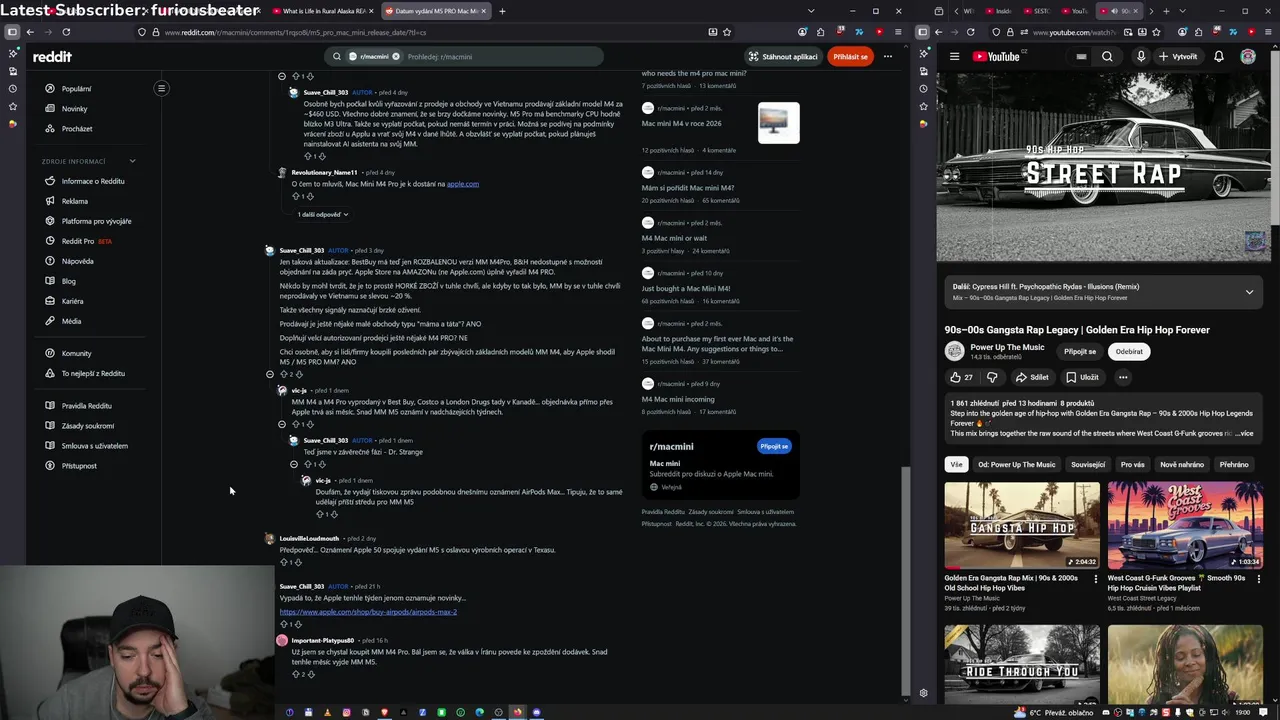The height and width of the screenshot is (720, 1280).
Task: Go back in the Reddit browser window
Action: pos(30,32)
